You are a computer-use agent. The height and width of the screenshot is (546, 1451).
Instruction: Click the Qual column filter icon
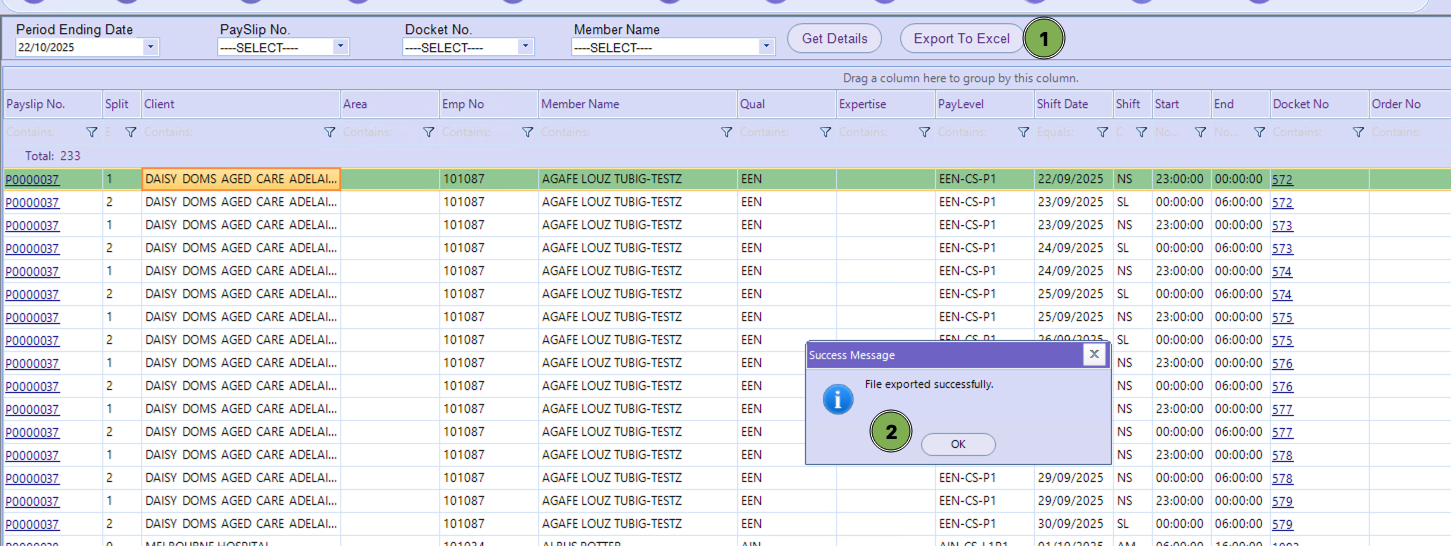[825, 132]
